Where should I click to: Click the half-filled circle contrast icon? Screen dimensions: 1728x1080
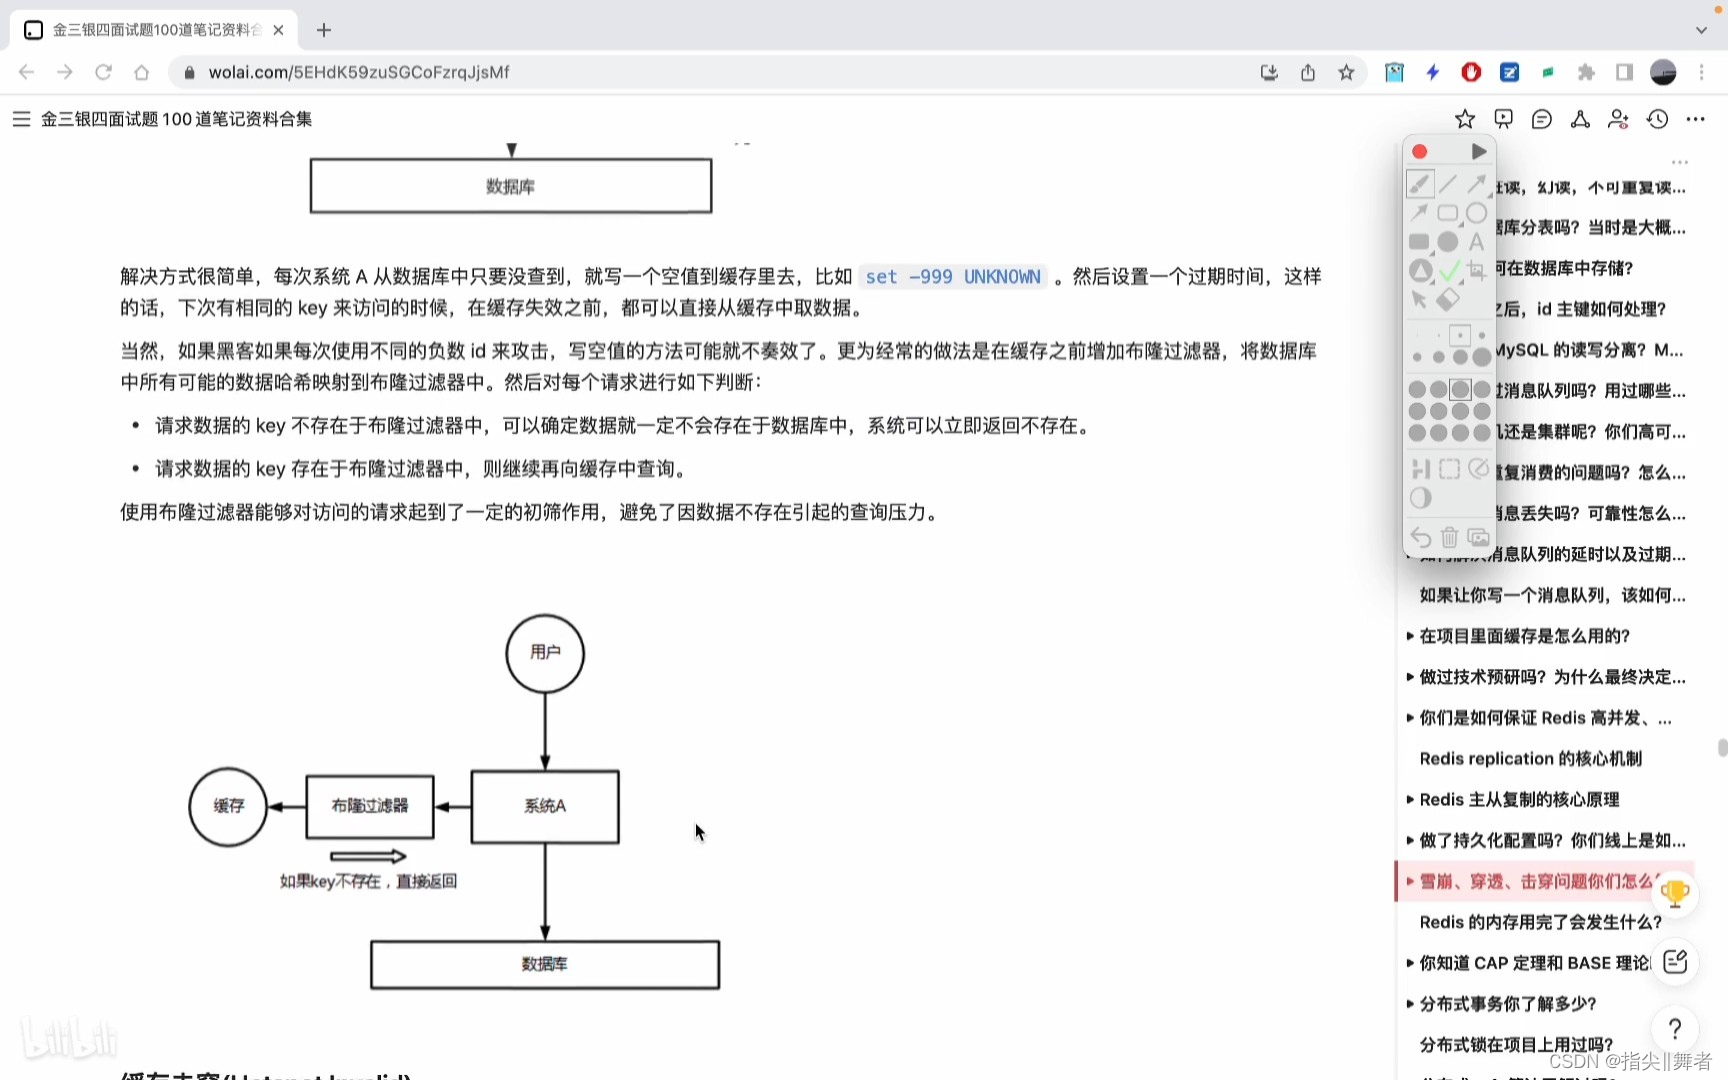click(1420, 498)
